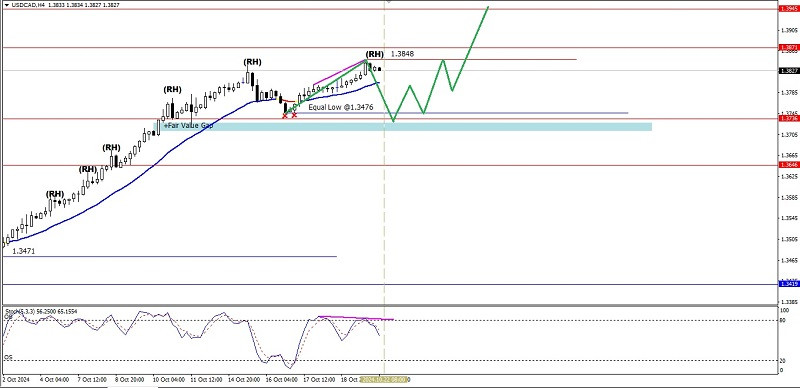Click the 1.3505 price scale value
This screenshot has width=800, height=388.
pos(788,239)
